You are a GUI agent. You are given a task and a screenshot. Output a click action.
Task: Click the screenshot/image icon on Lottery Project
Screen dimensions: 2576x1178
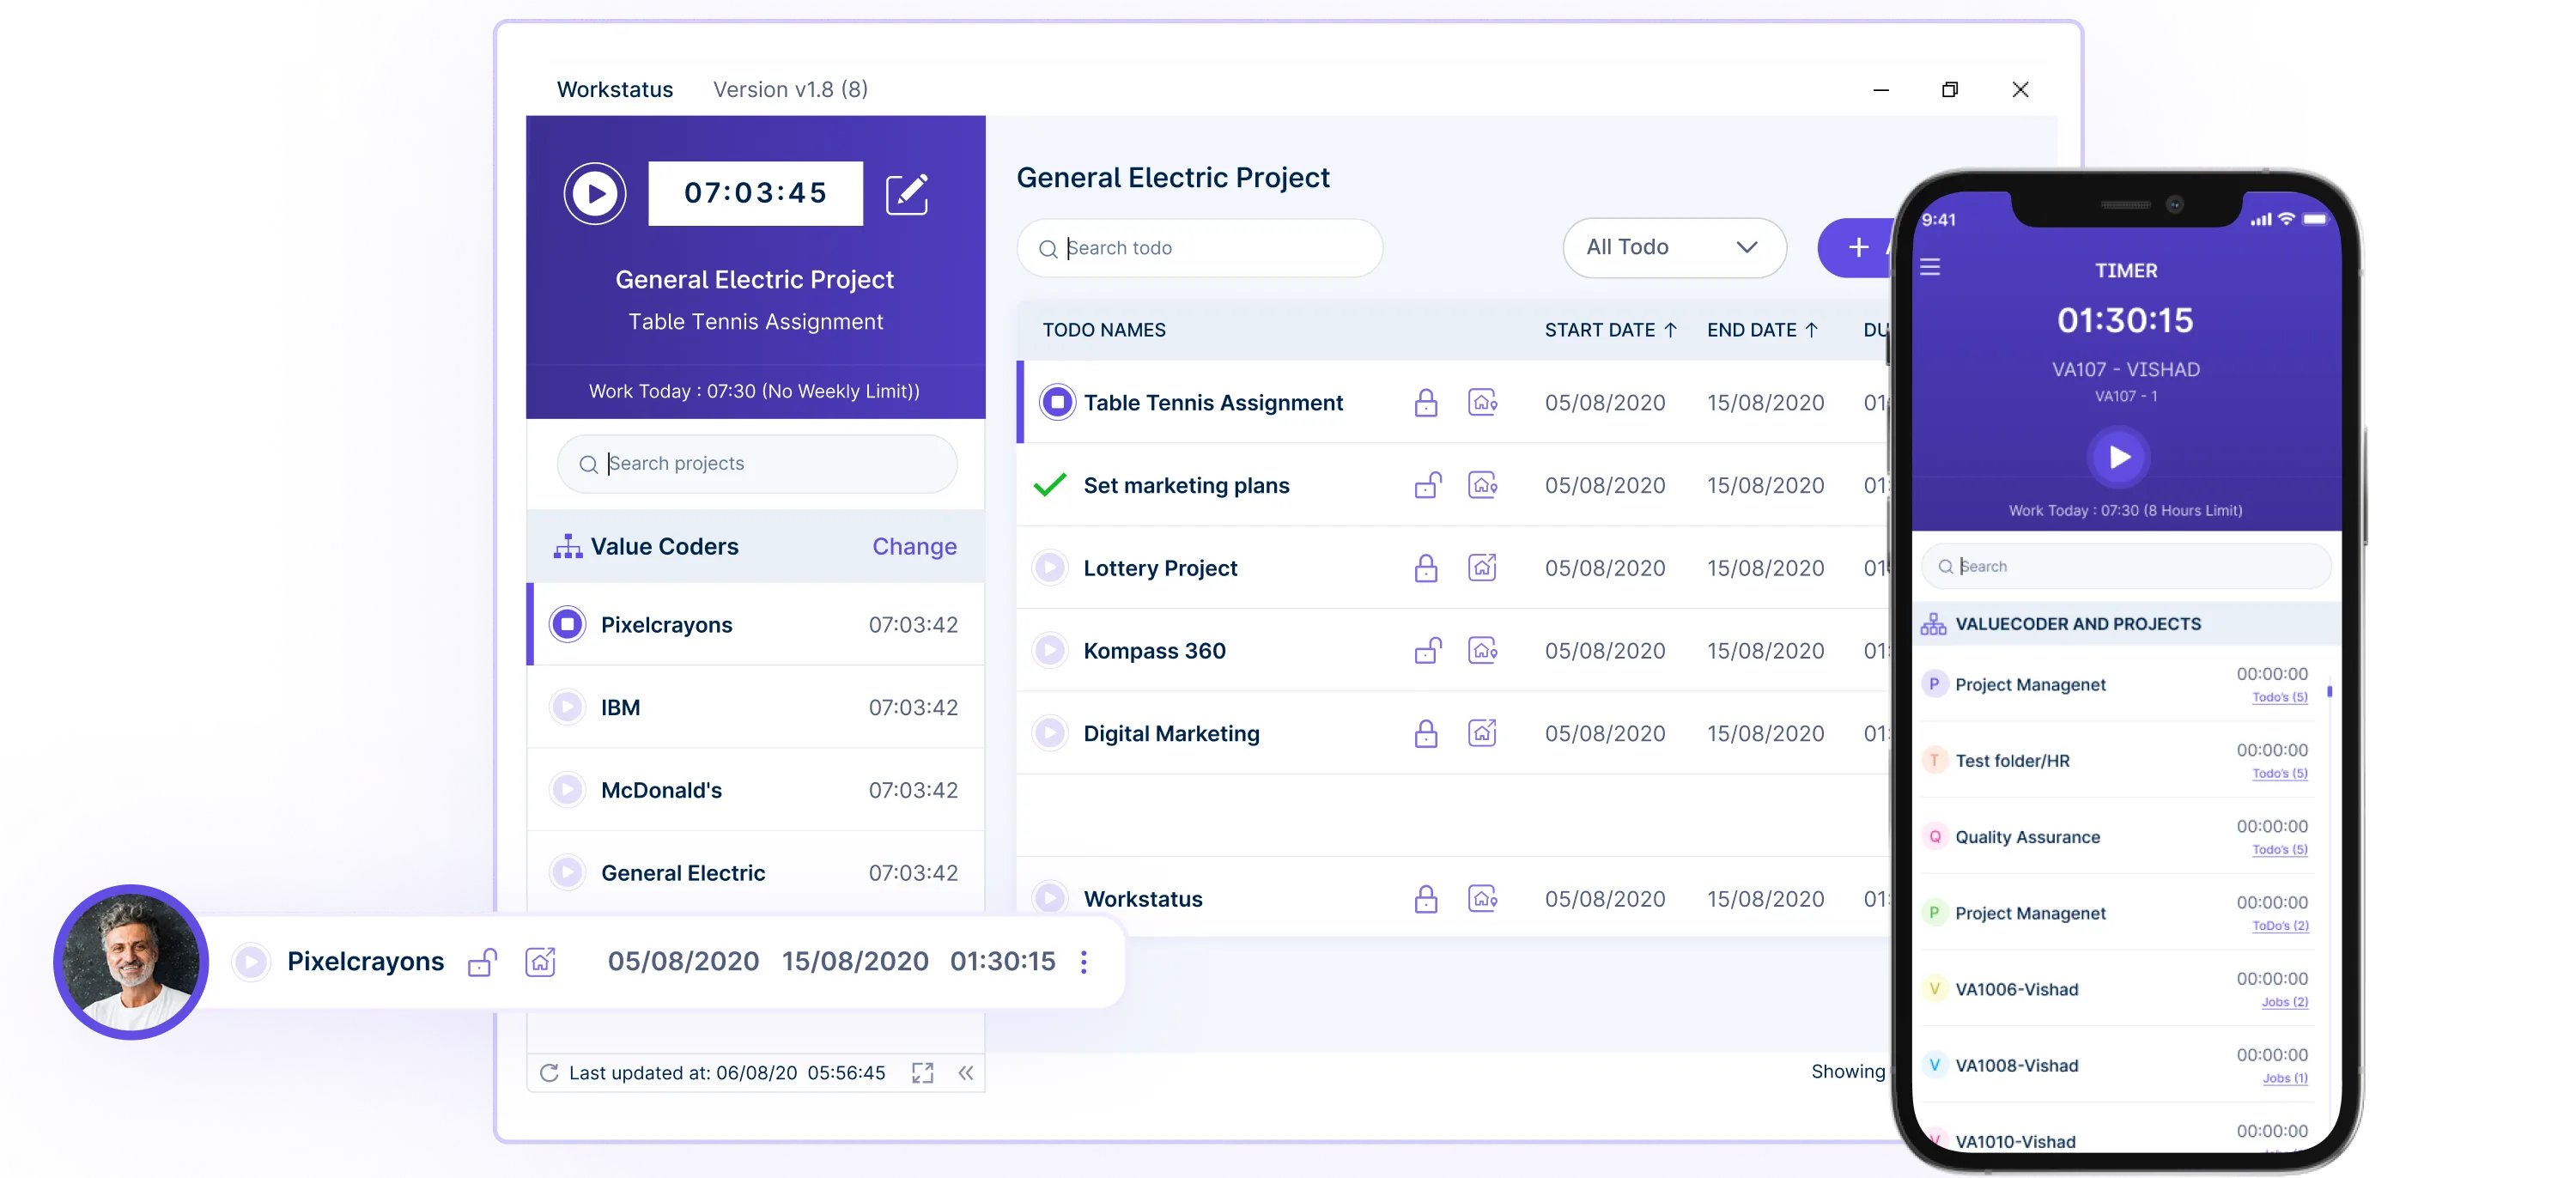pos(1480,567)
